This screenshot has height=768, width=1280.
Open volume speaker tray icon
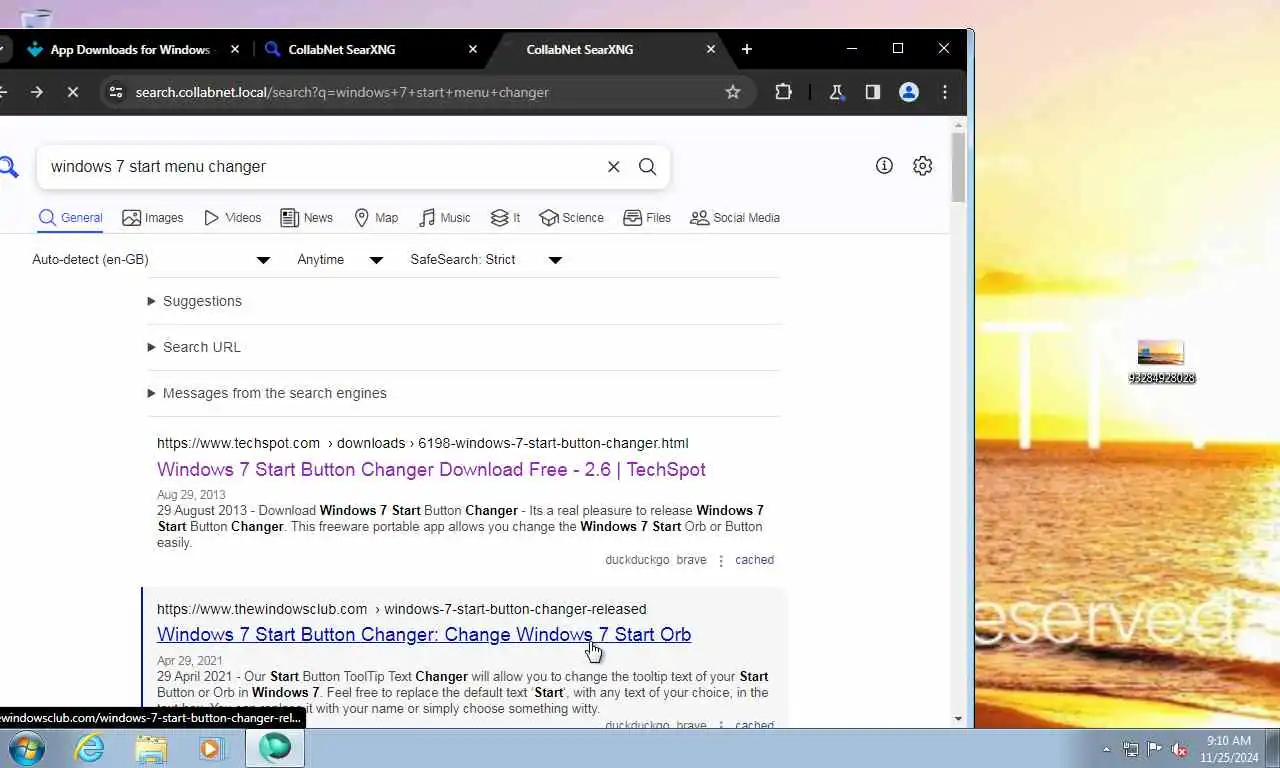pyautogui.click(x=1179, y=749)
